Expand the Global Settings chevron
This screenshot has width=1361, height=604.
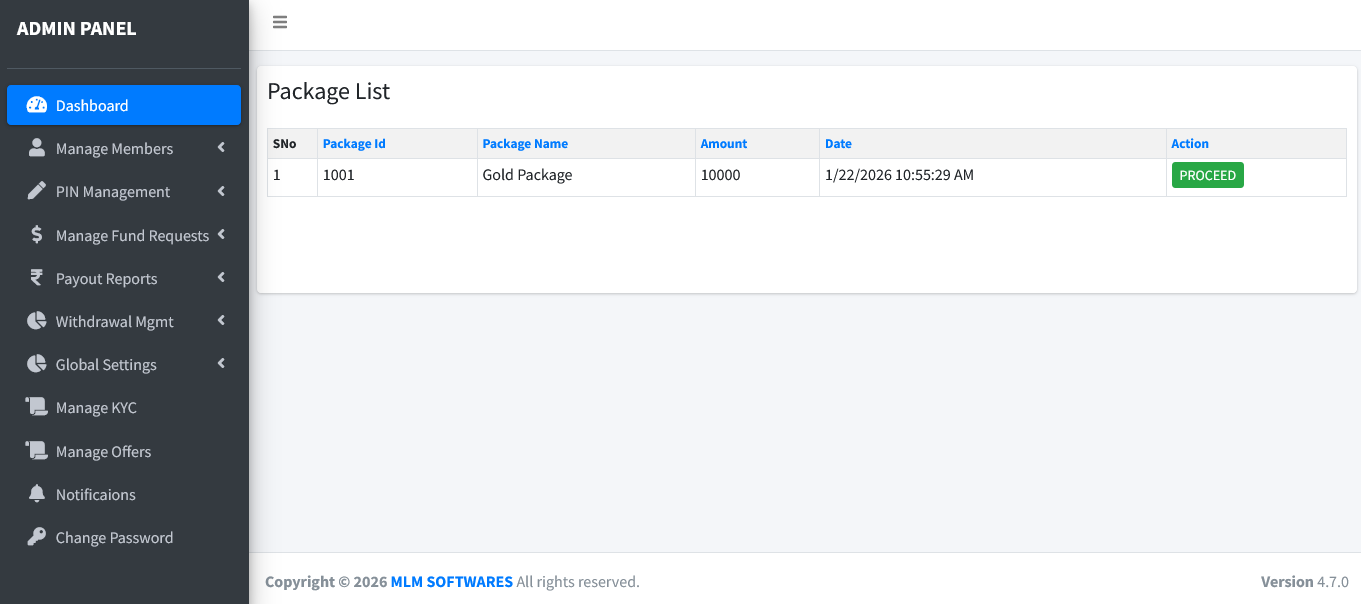[221, 364]
